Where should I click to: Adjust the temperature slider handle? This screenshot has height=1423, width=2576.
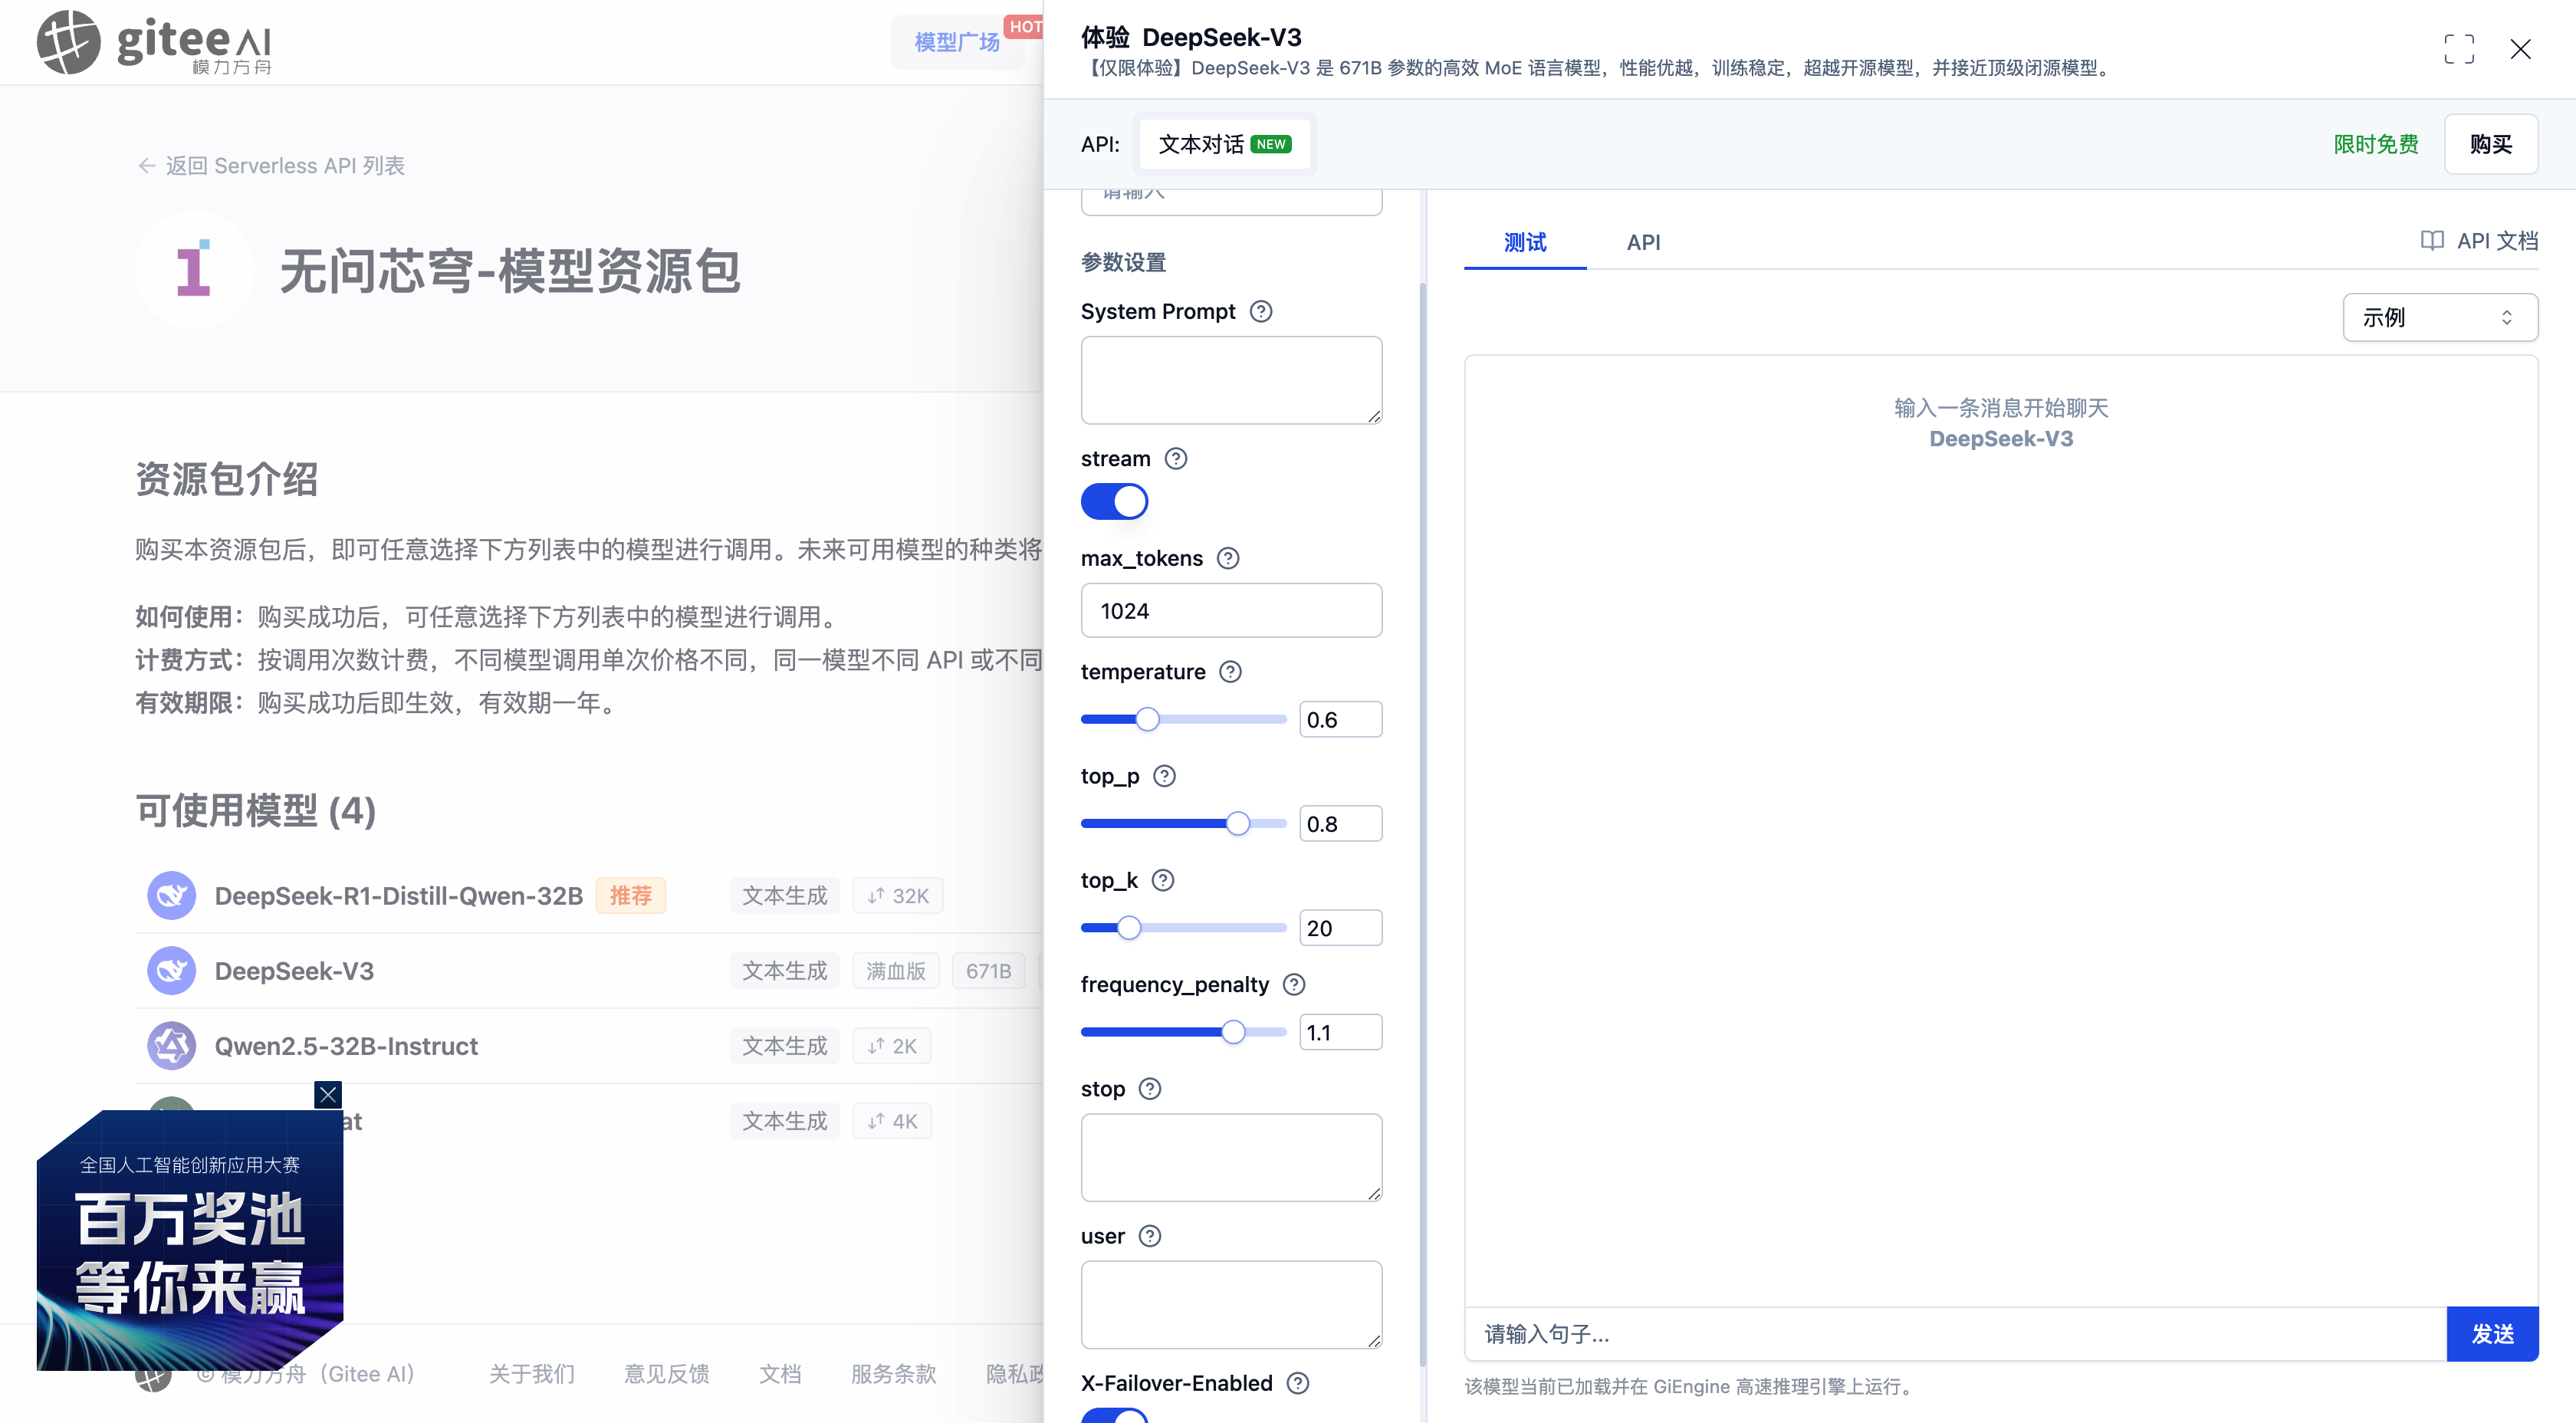[1147, 719]
